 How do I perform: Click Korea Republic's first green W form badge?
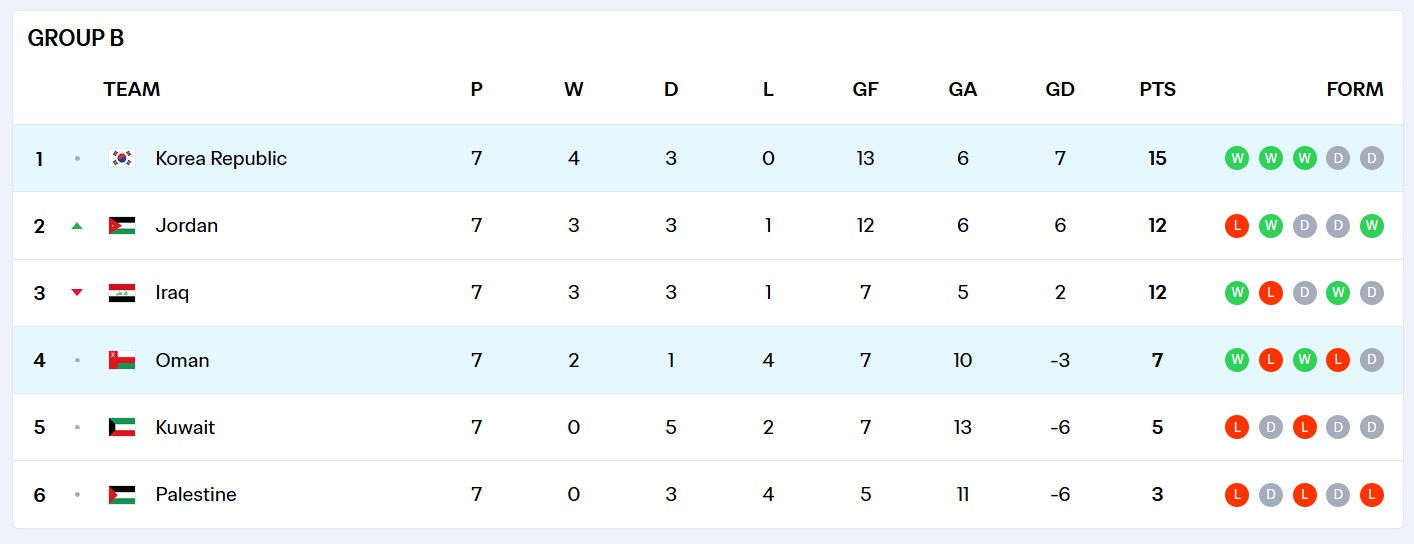(x=1237, y=158)
